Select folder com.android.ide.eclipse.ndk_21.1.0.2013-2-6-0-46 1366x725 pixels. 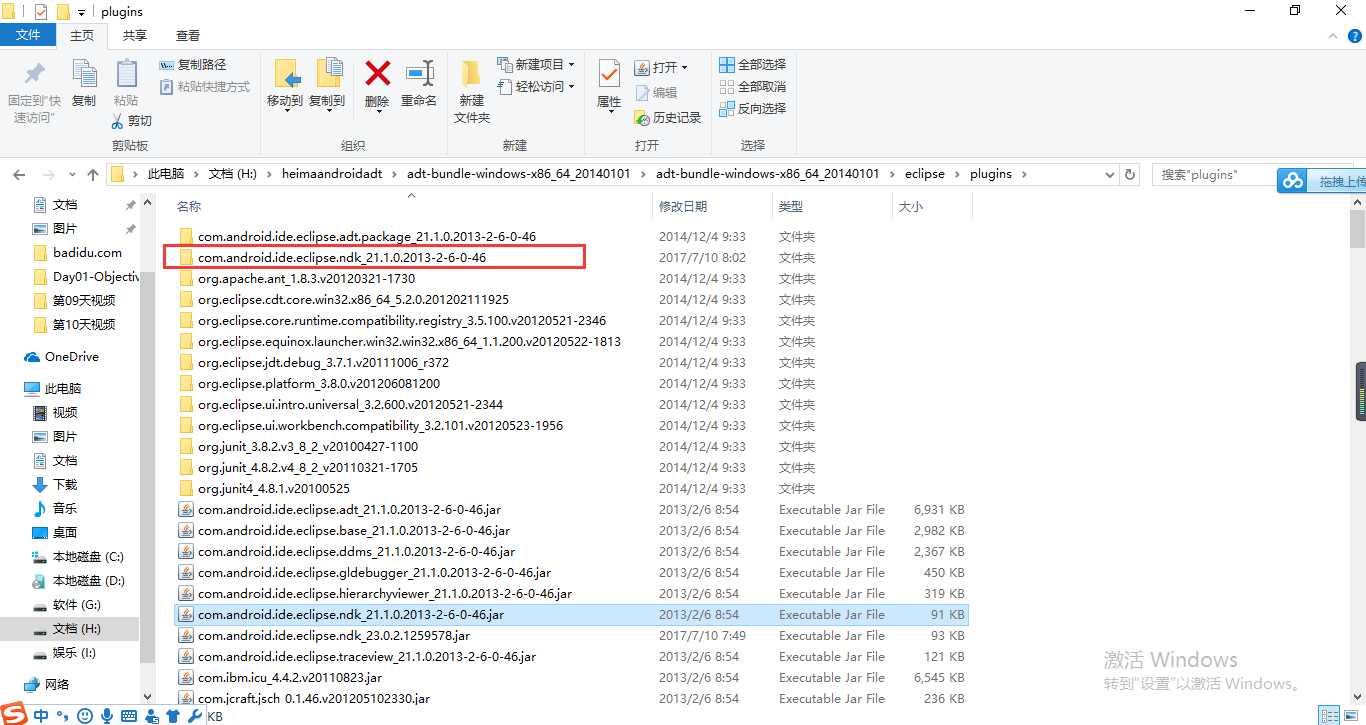click(x=342, y=258)
